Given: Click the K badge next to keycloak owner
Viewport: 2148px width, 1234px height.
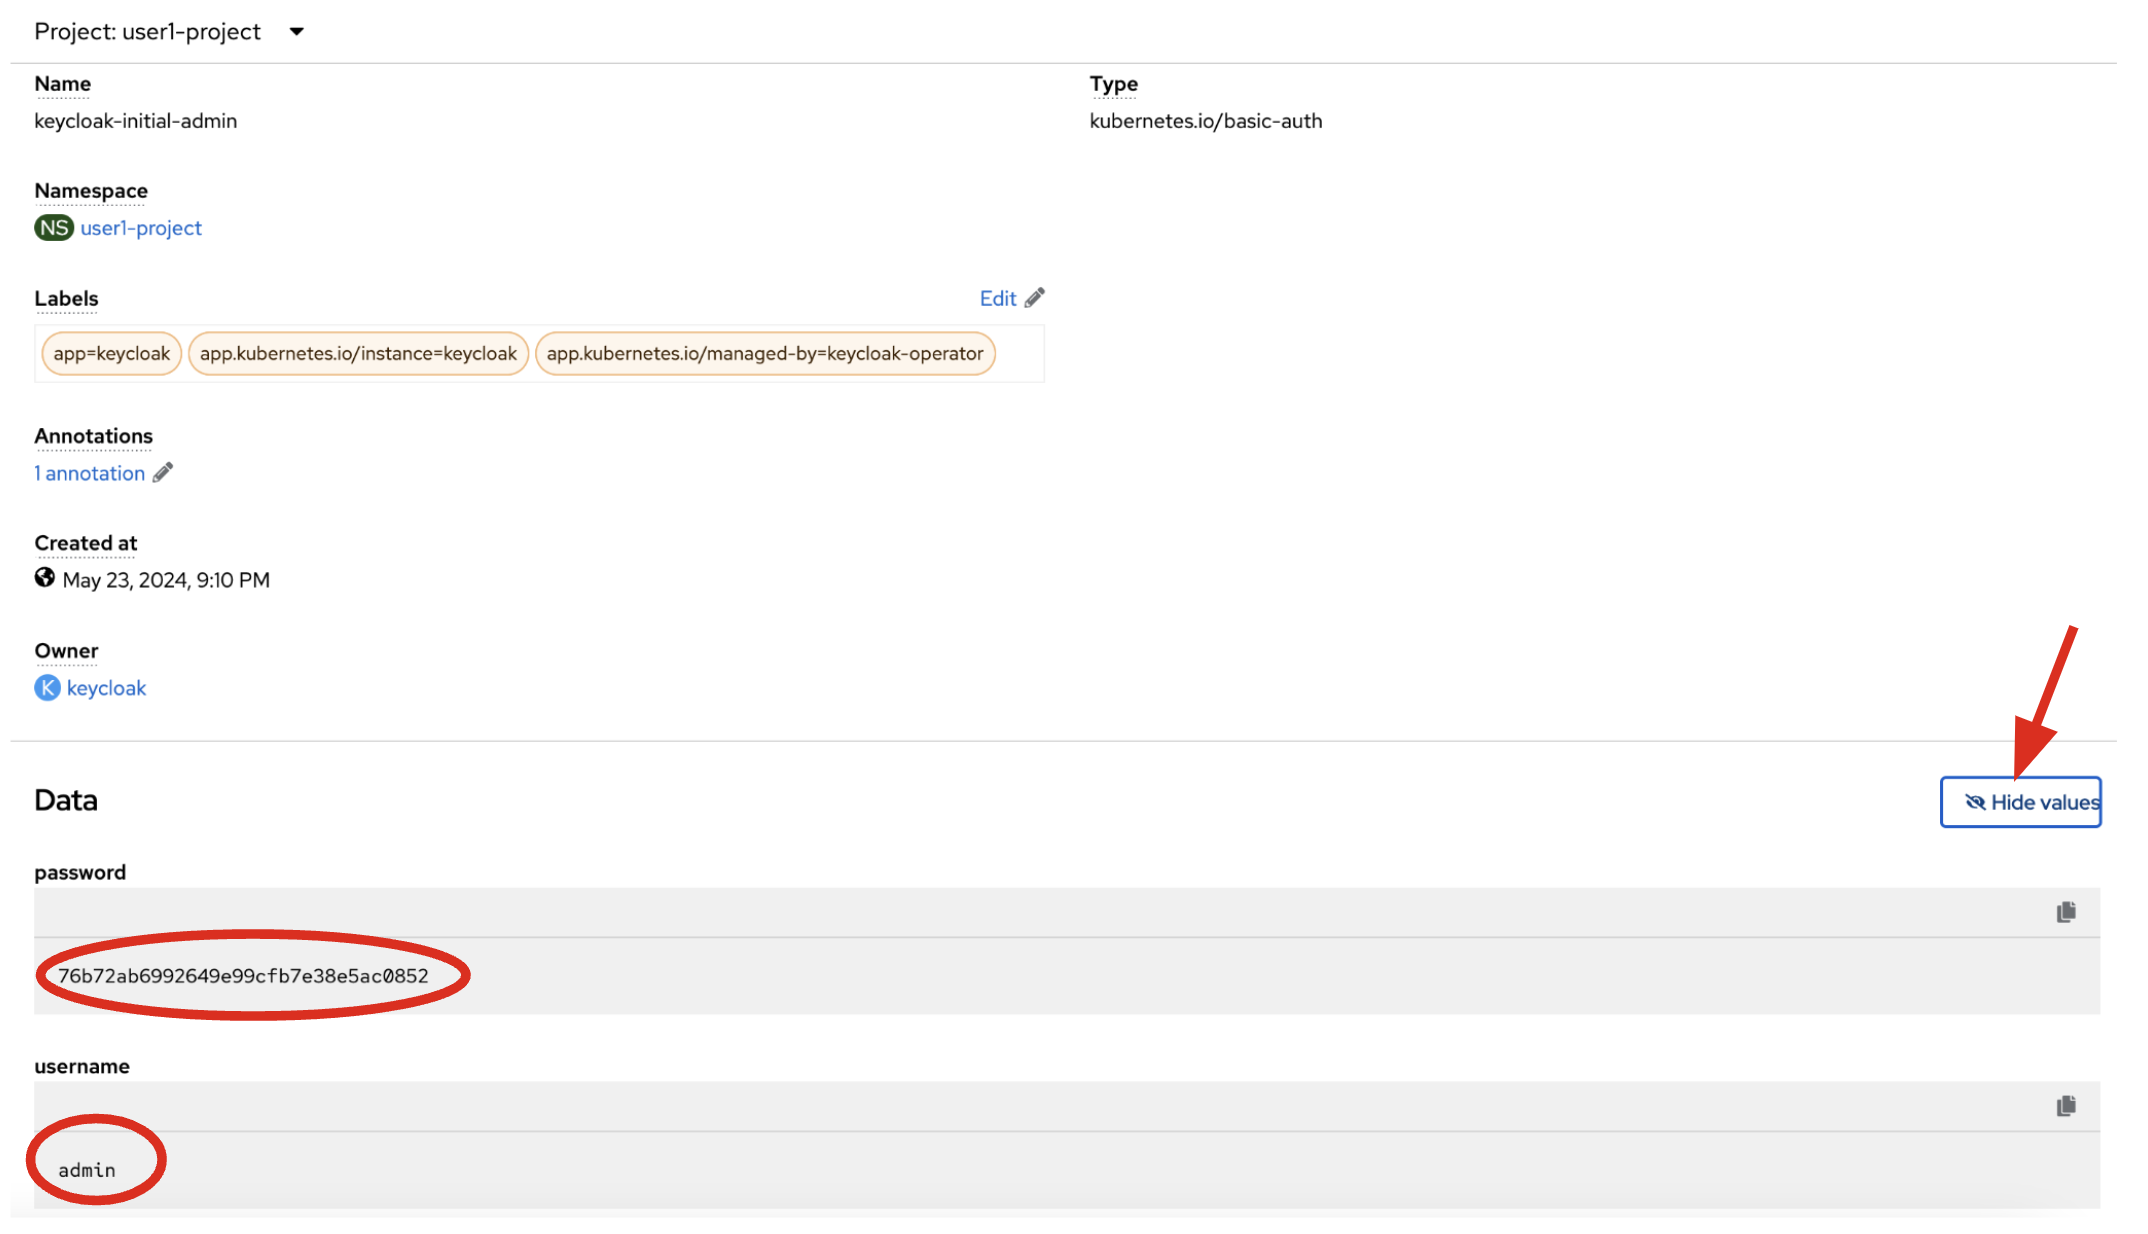Looking at the screenshot, I should (x=47, y=688).
